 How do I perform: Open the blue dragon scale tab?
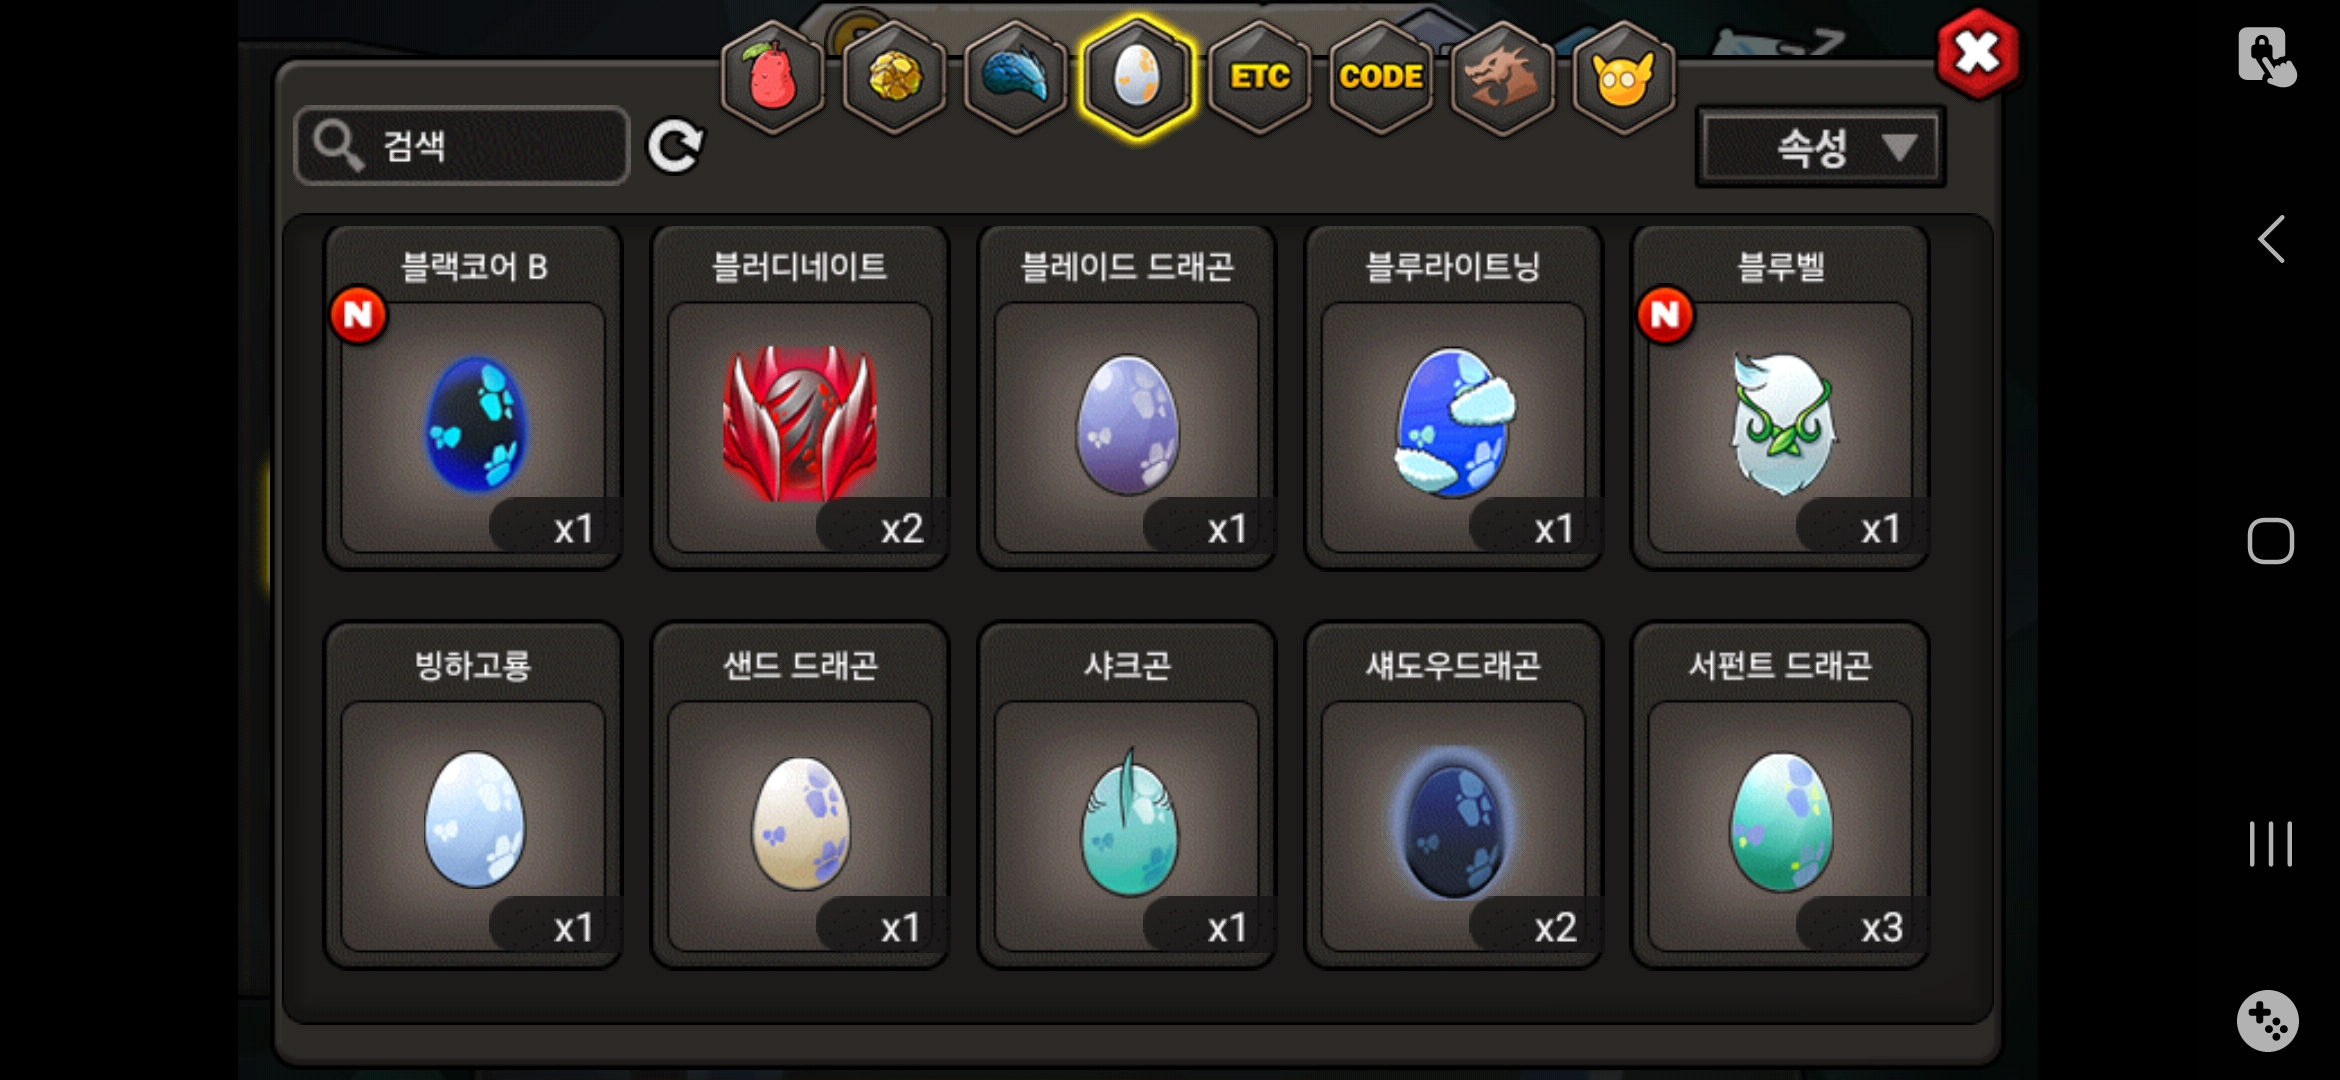[x=1015, y=77]
